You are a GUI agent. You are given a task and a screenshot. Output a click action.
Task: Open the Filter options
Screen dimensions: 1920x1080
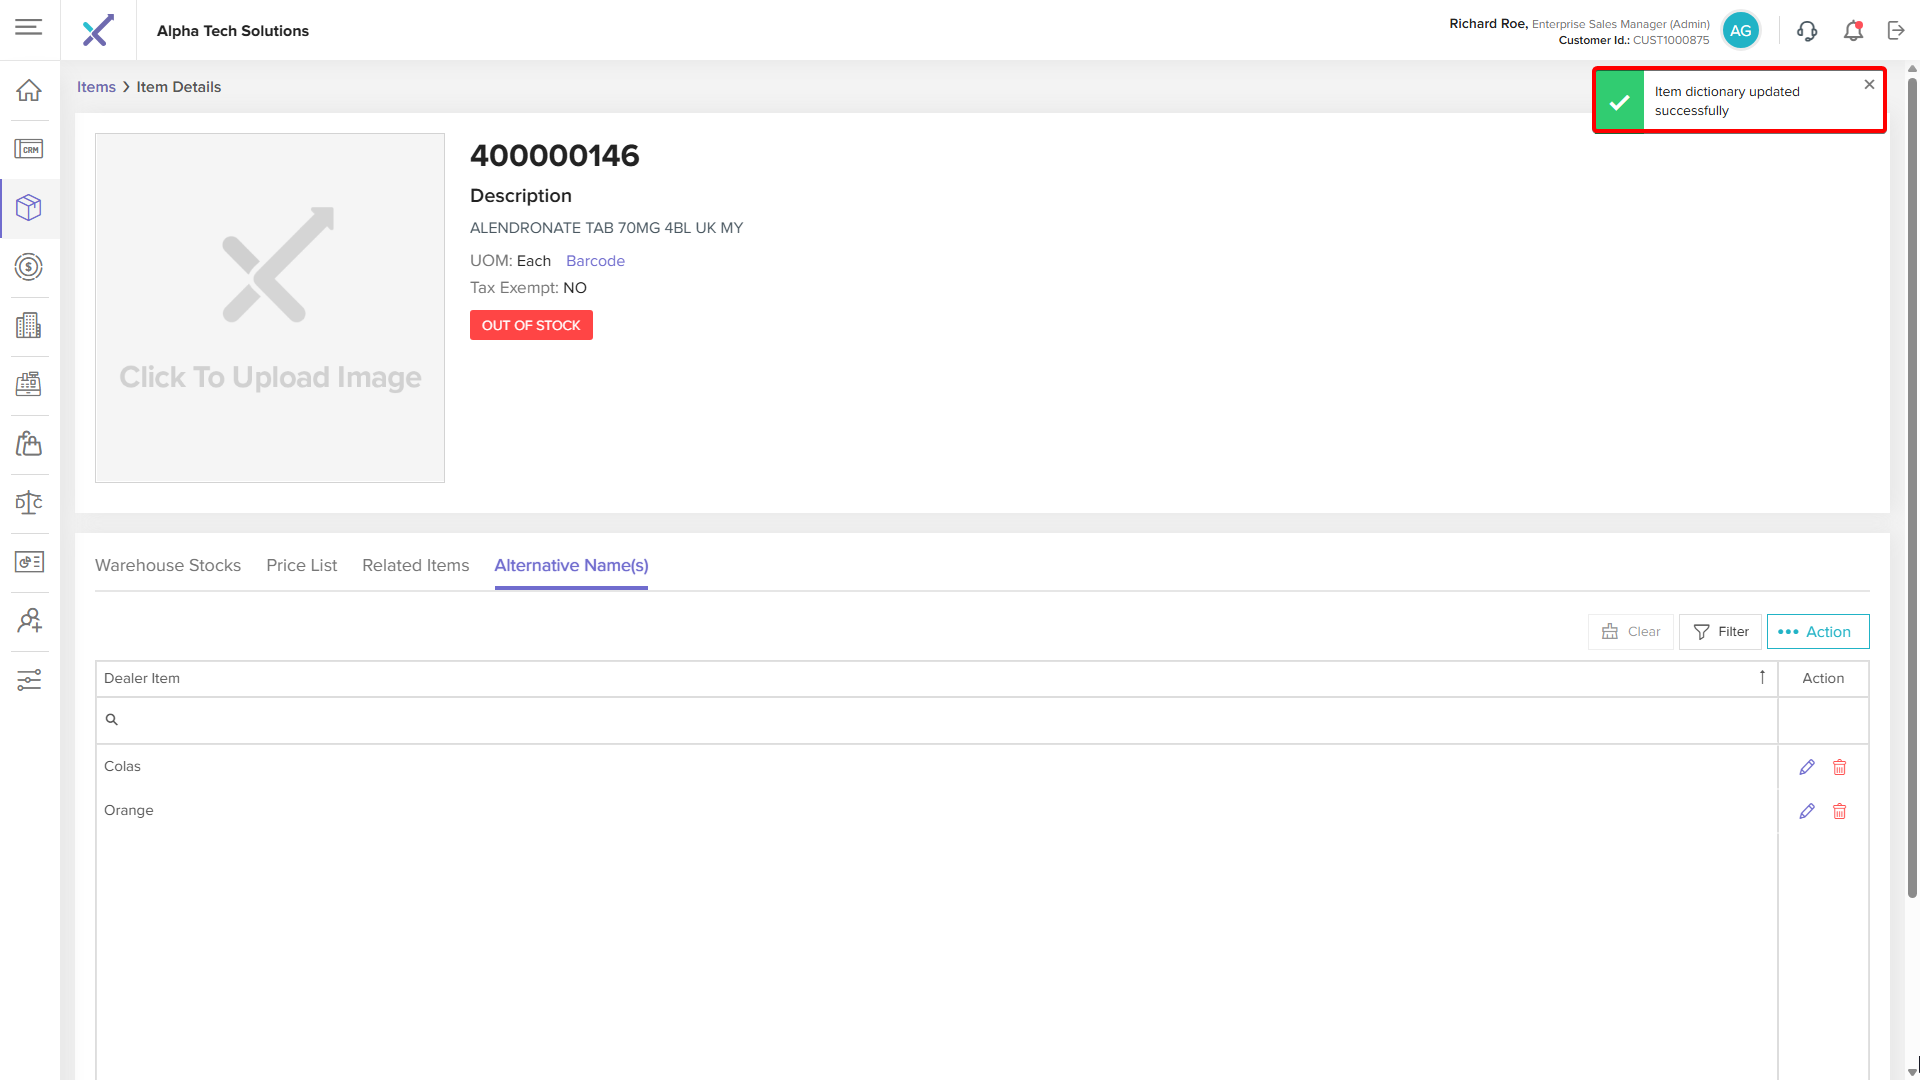(1720, 632)
